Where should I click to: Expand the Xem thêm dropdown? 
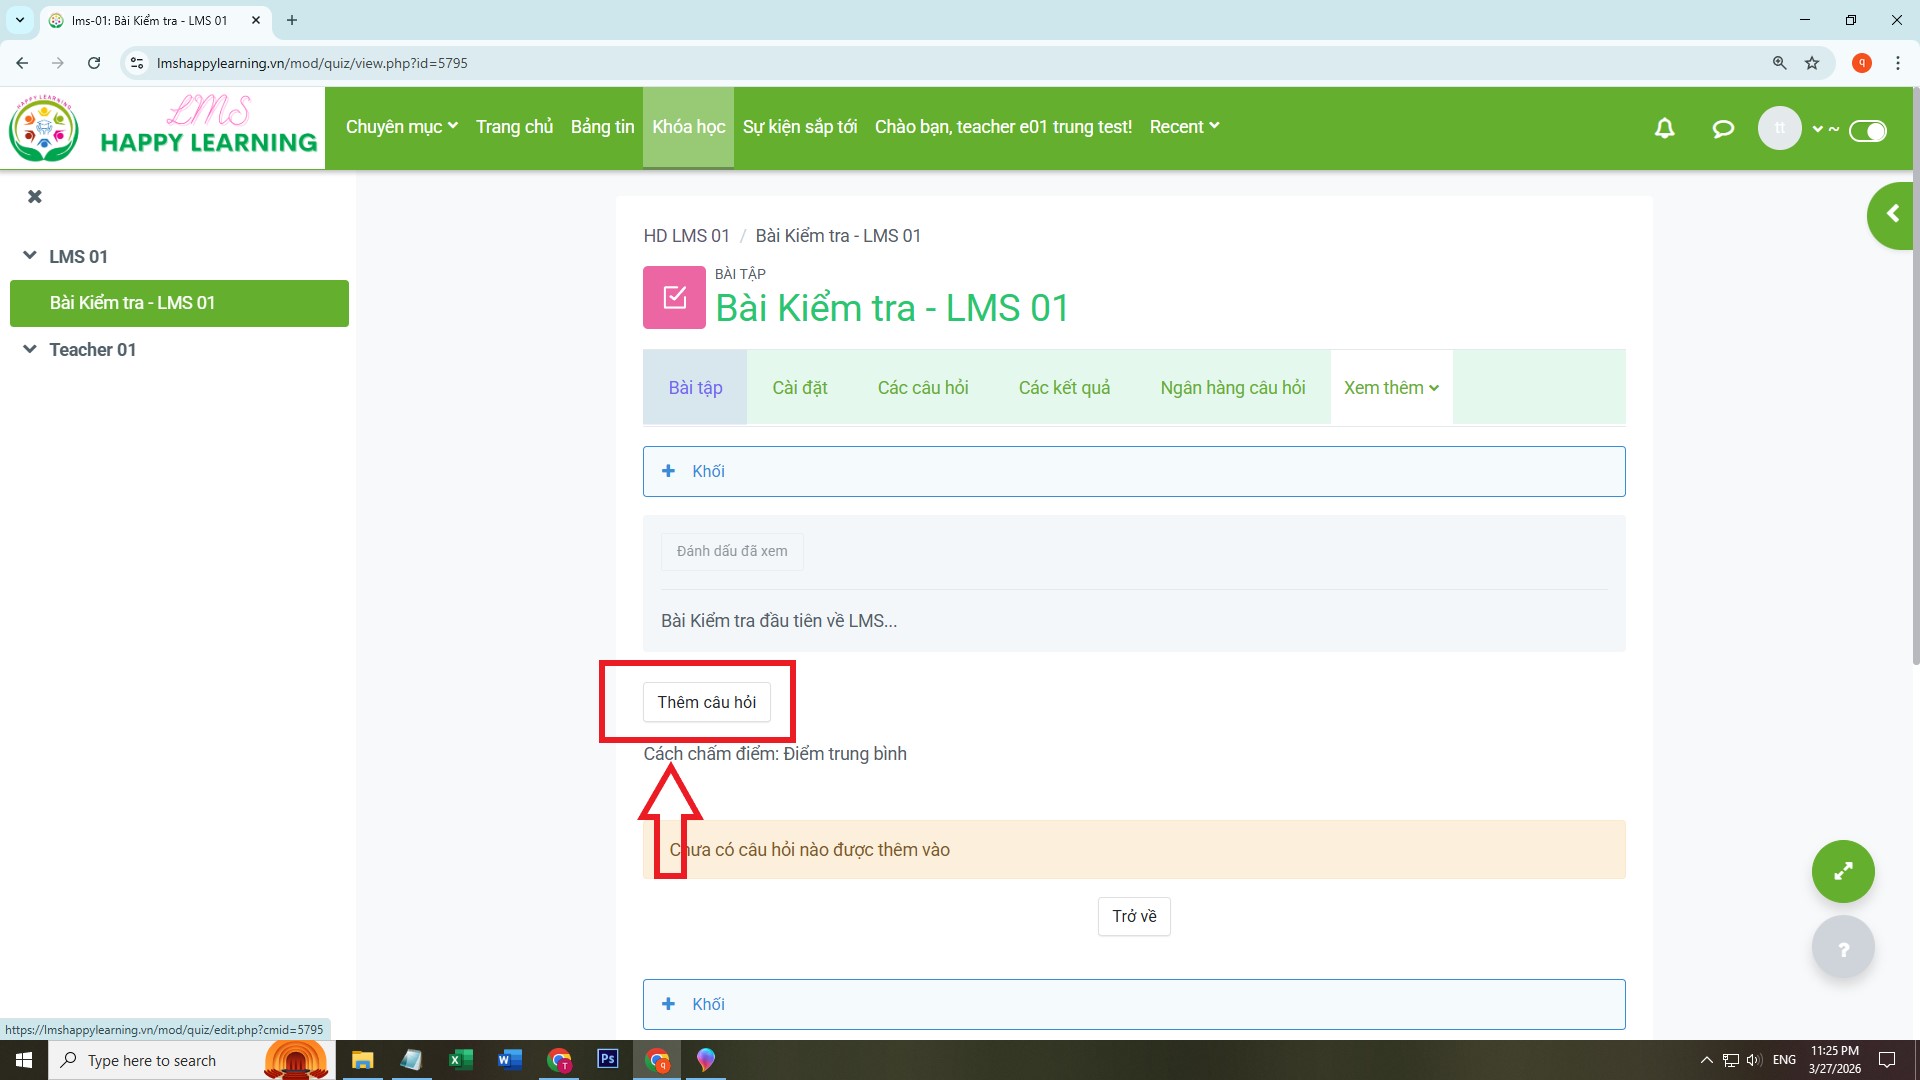click(1390, 388)
